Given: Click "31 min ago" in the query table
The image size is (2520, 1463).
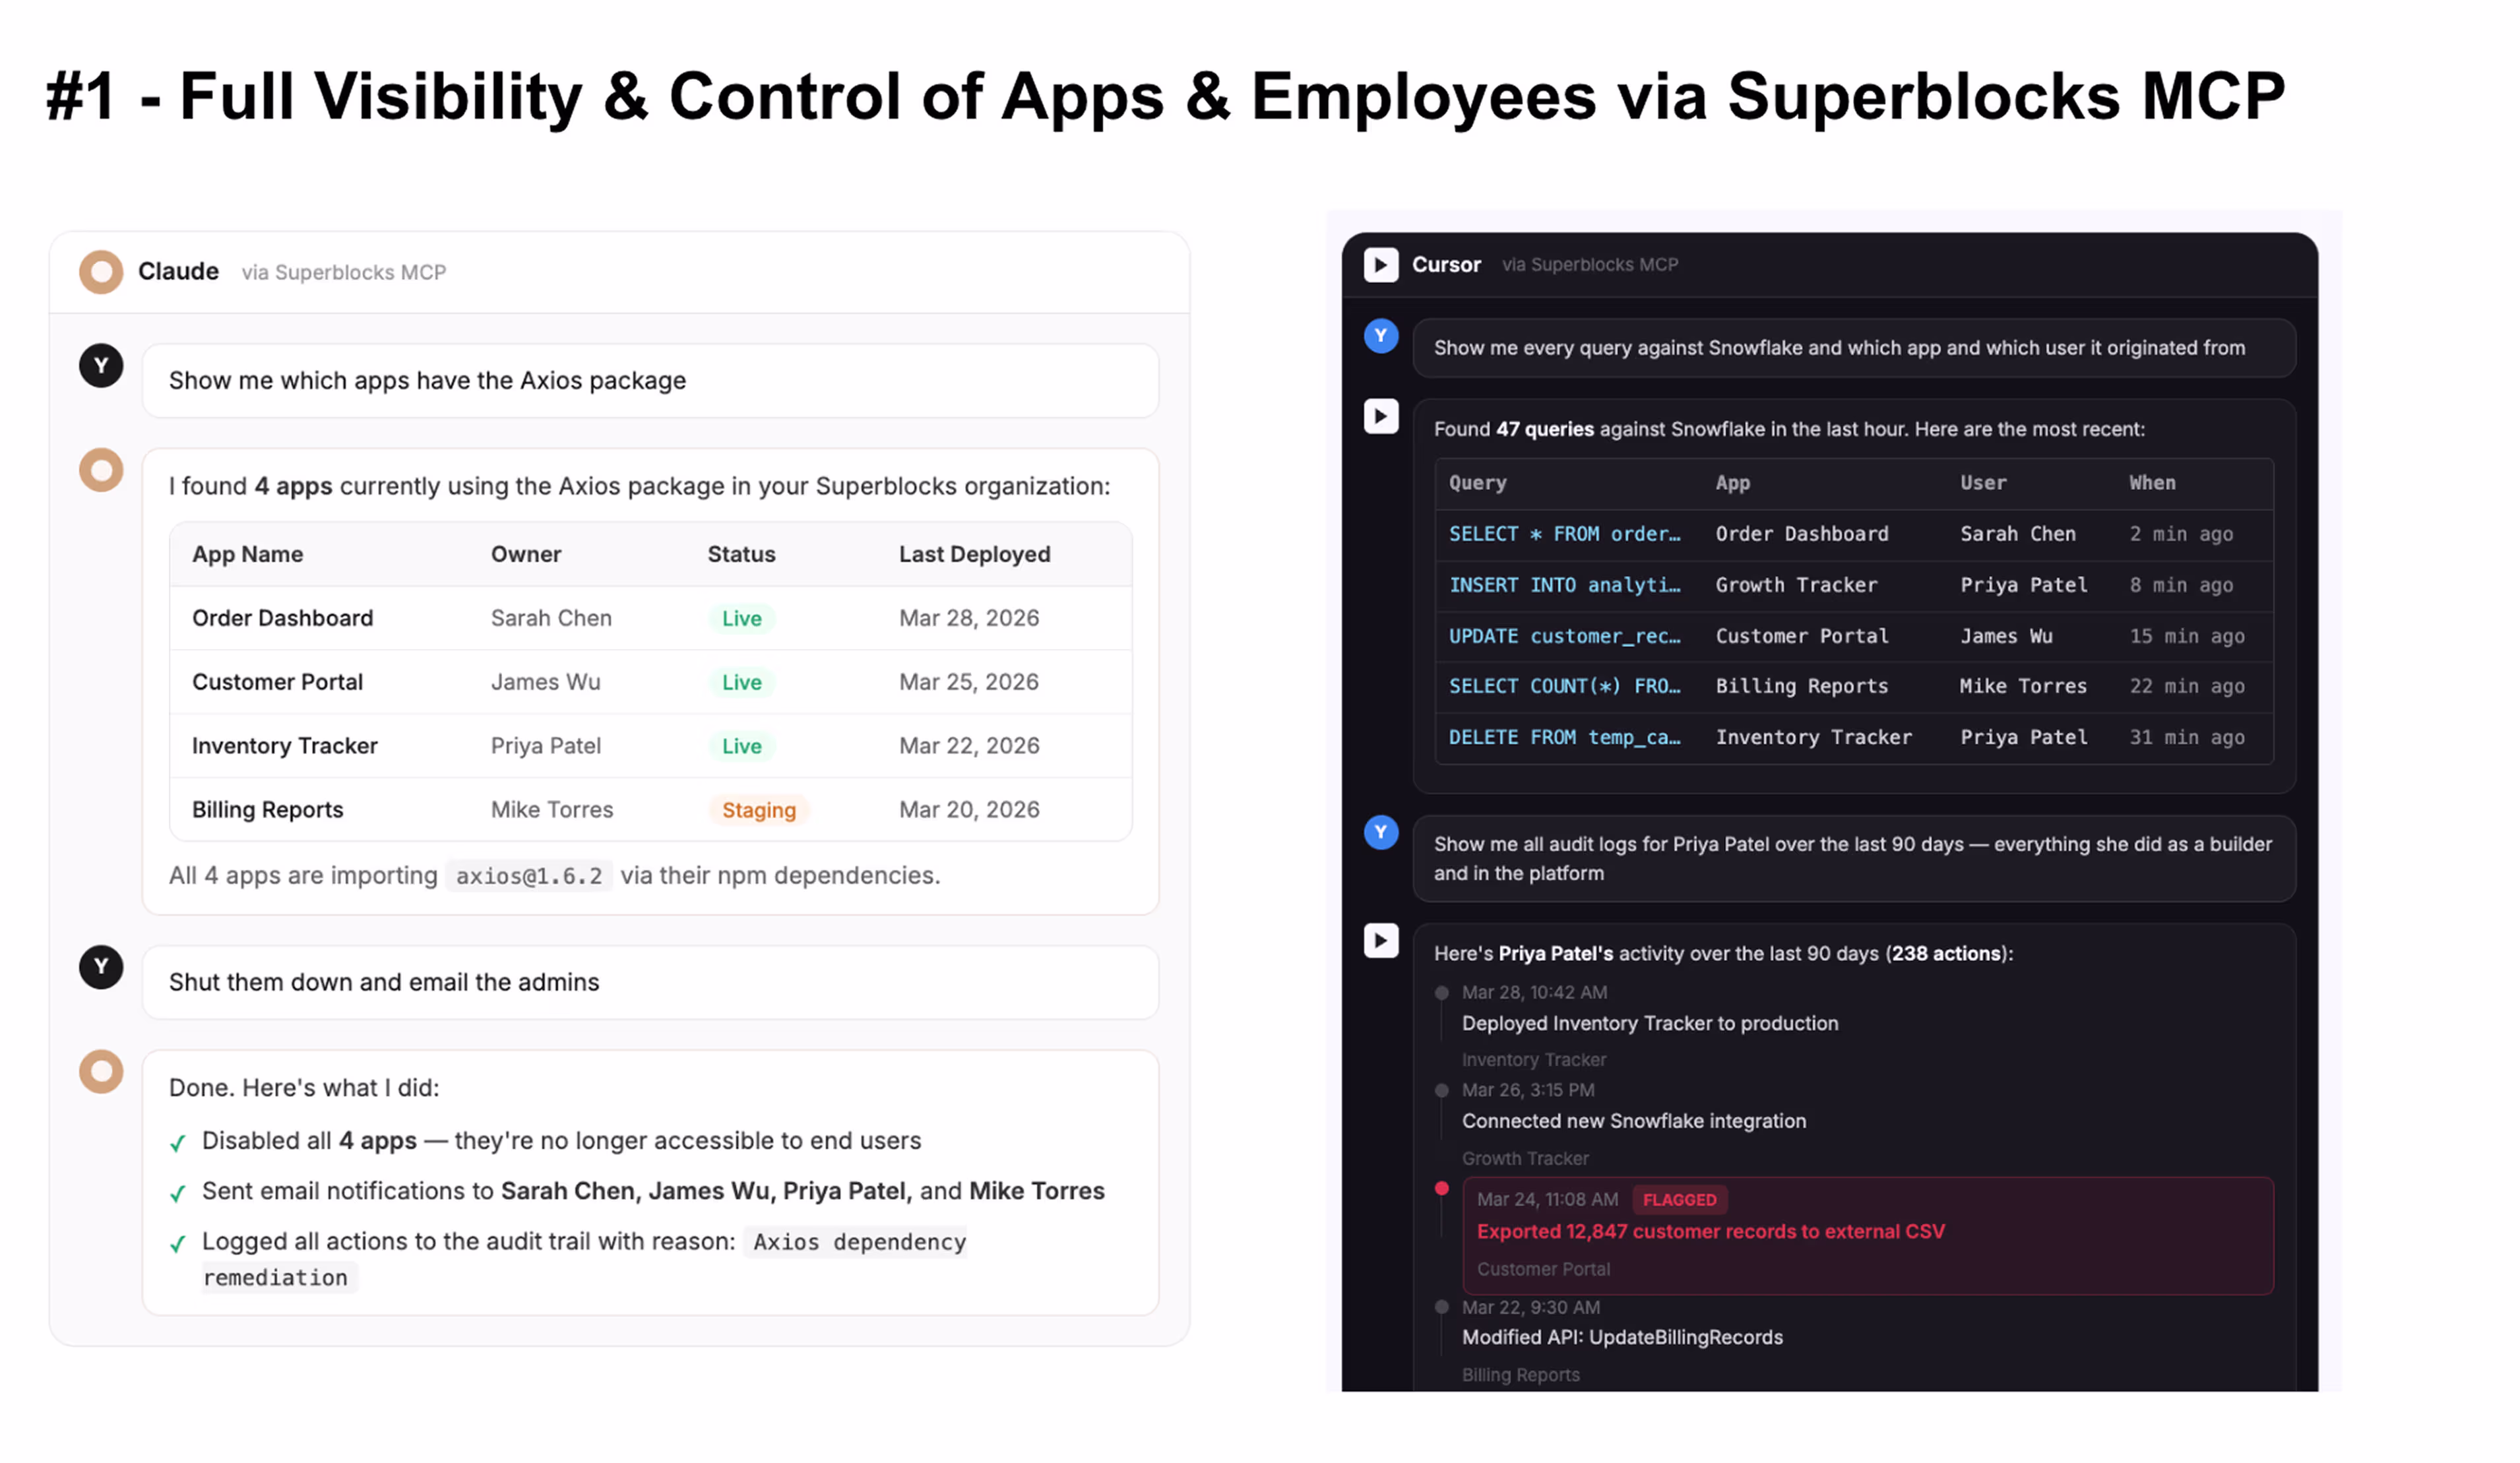Looking at the screenshot, I should coord(2187,737).
